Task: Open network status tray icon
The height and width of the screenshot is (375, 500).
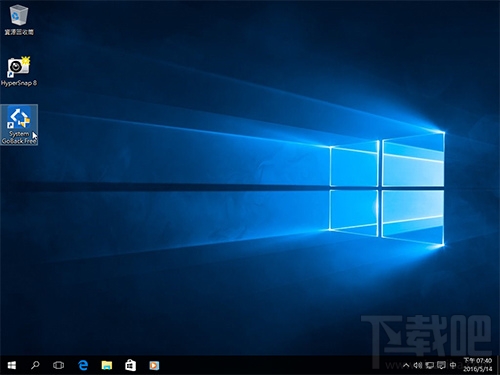Action: [429, 366]
